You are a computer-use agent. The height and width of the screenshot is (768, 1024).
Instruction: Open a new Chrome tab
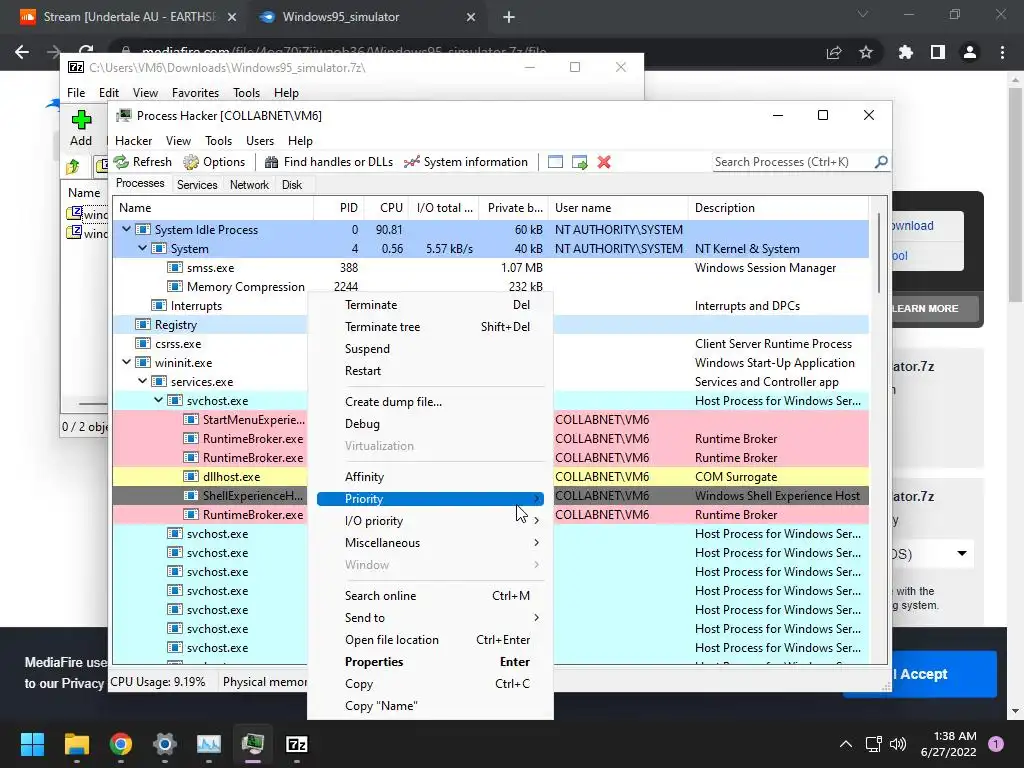(x=509, y=17)
